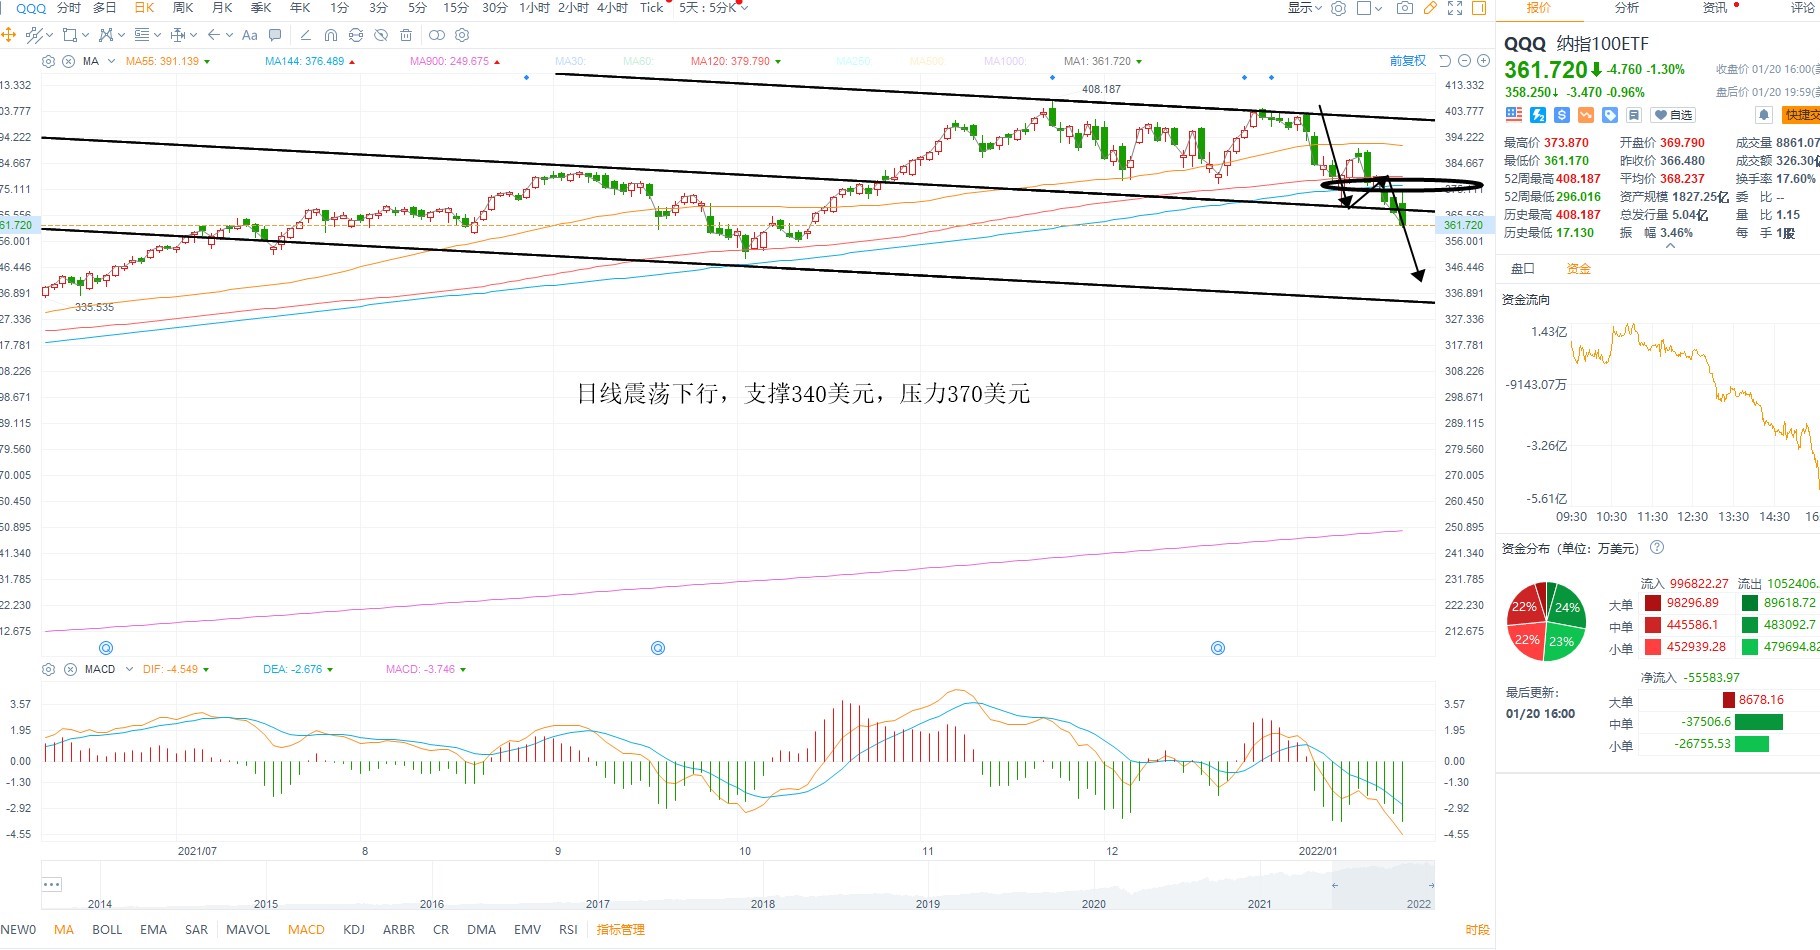The width and height of the screenshot is (1820, 950).
Task: Select the RSI indicator
Action: click(568, 930)
